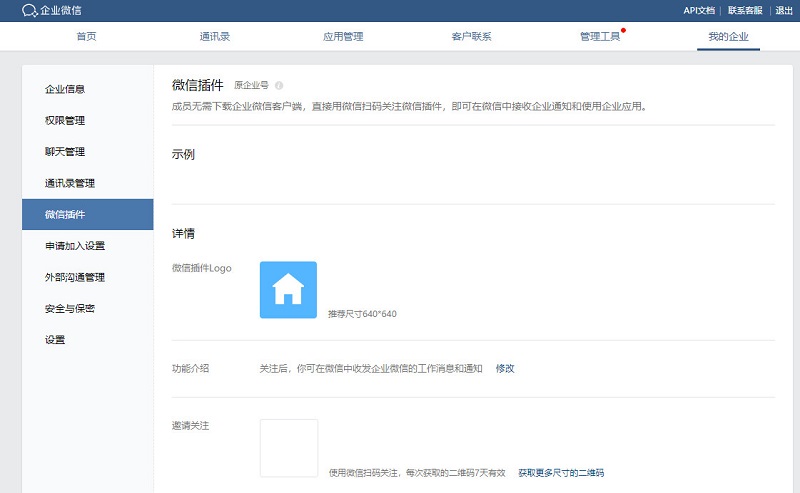Open the 通讯录 tab
This screenshot has width=800, height=493.
click(x=215, y=36)
